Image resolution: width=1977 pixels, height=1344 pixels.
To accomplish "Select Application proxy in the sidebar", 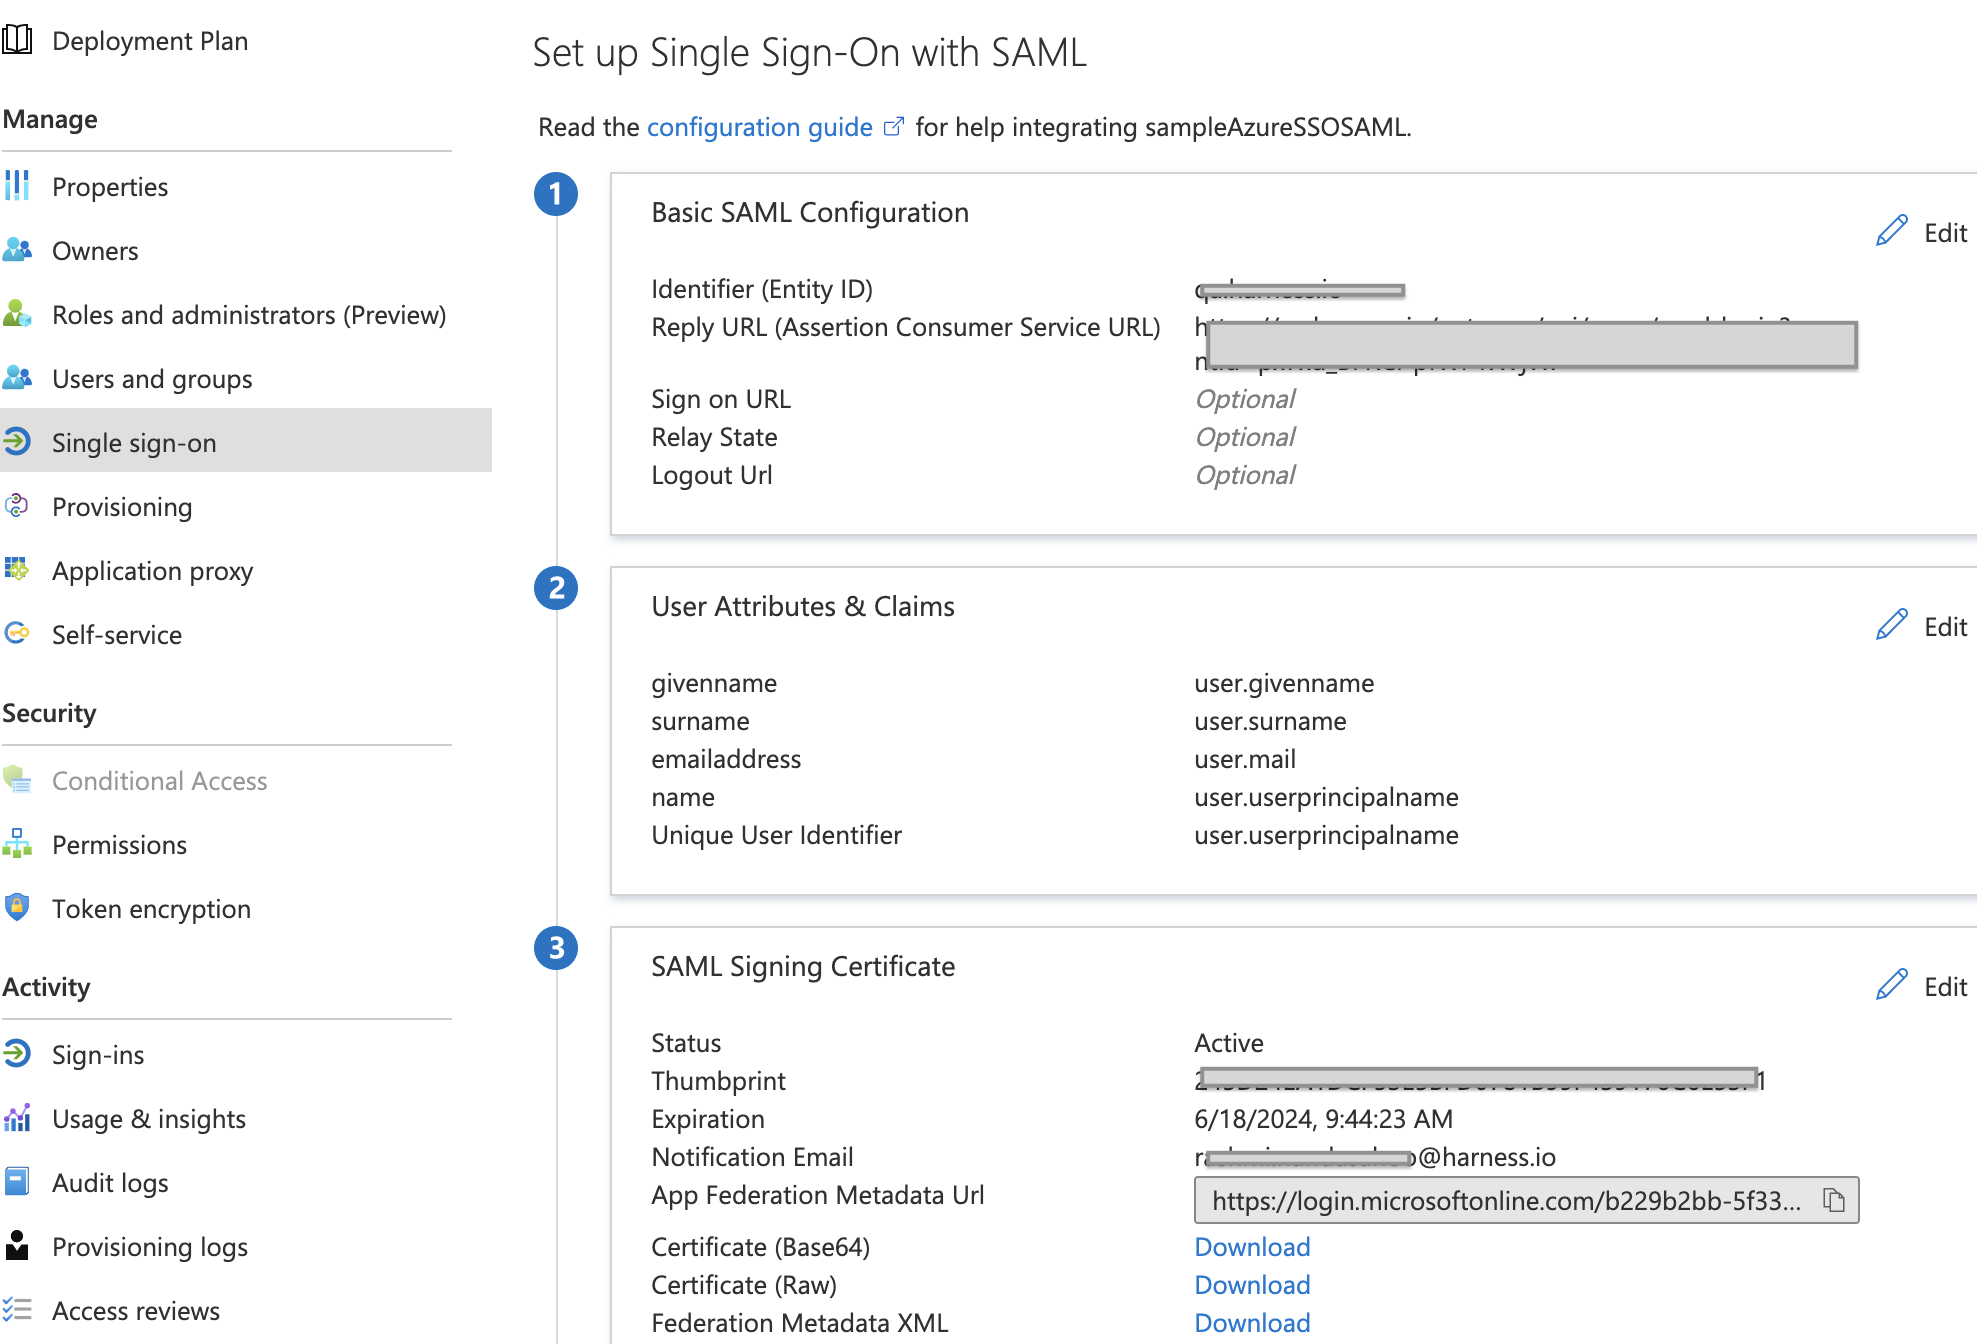I will click(152, 570).
